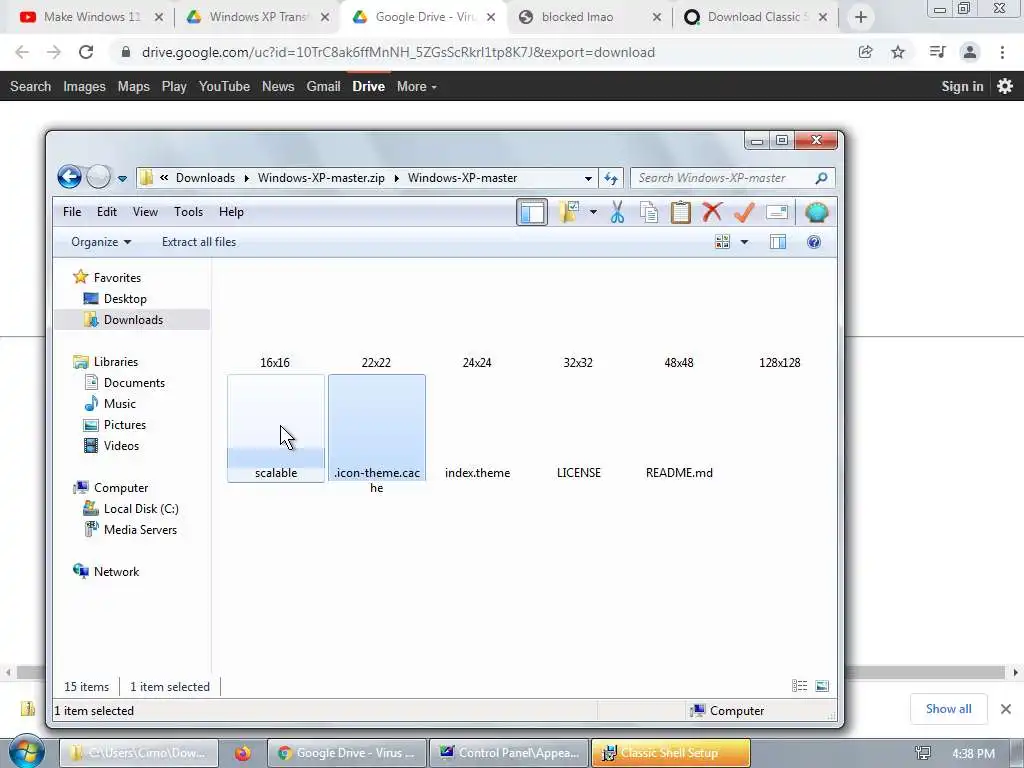This screenshot has height=768, width=1024.
Task: Expand breadcrumb arrow after Downloads
Action: point(246,178)
